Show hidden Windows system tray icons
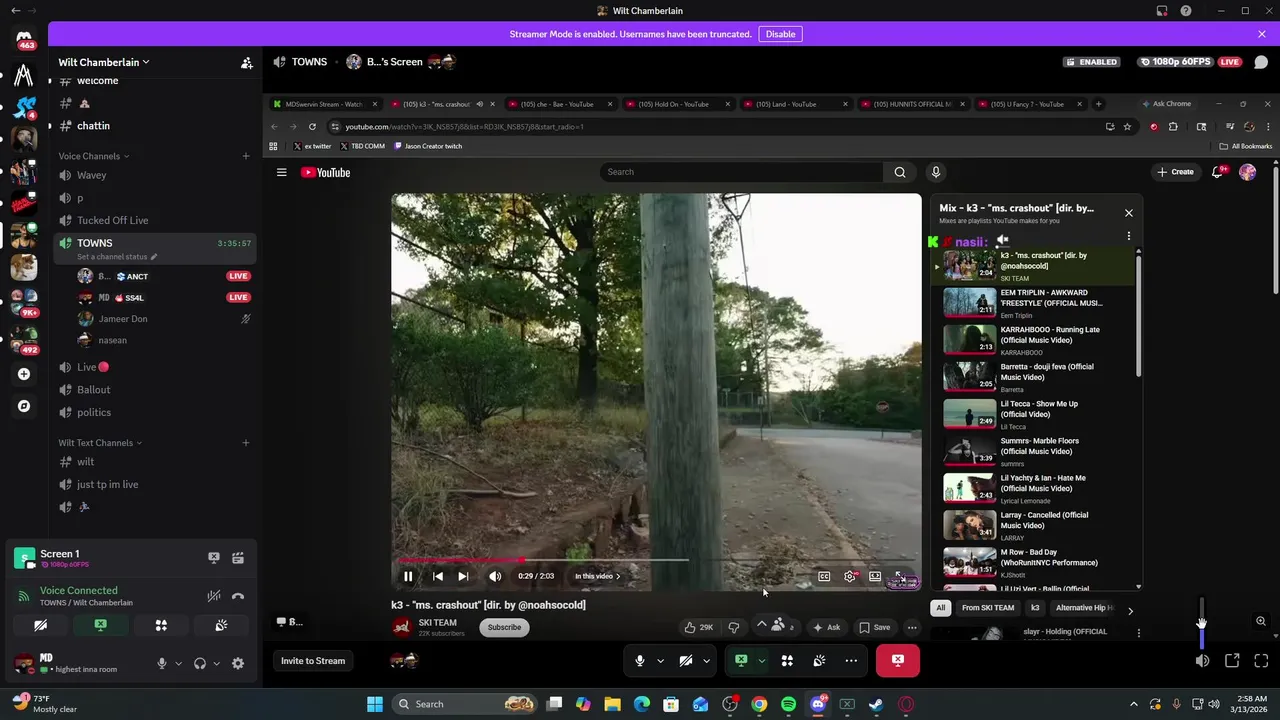This screenshot has height=720, width=1280. coord(1133,704)
